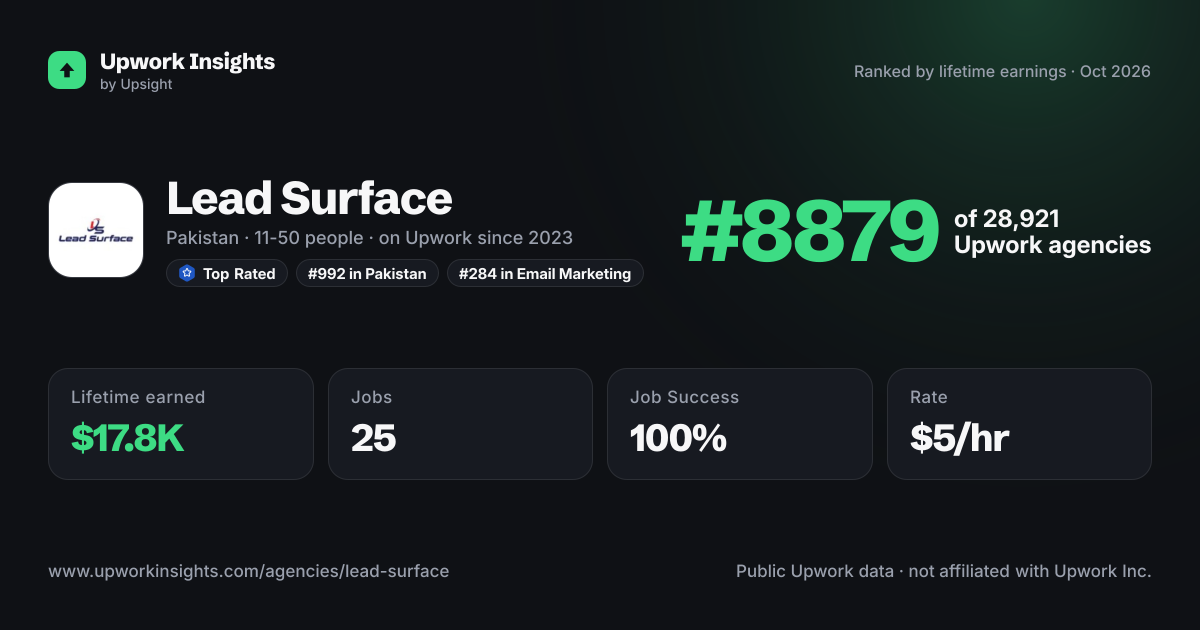Viewport: 1200px width, 630px height.
Task: Open the upworkinsights.com agencies/lead-surface URL
Action: coord(249,572)
